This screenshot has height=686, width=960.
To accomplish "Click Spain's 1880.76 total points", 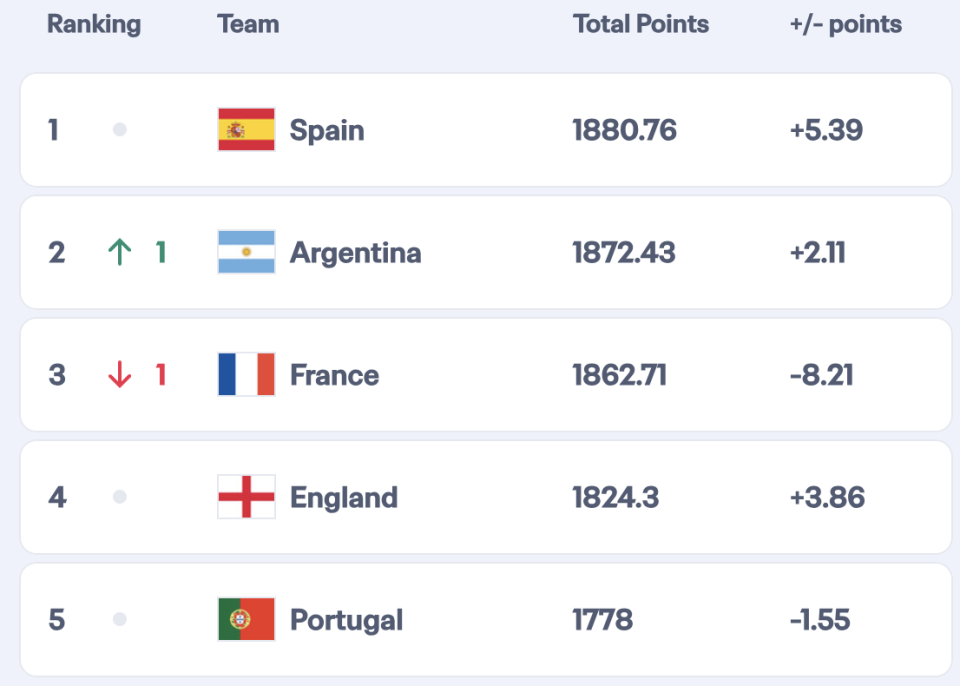I will click(x=624, y=130).
